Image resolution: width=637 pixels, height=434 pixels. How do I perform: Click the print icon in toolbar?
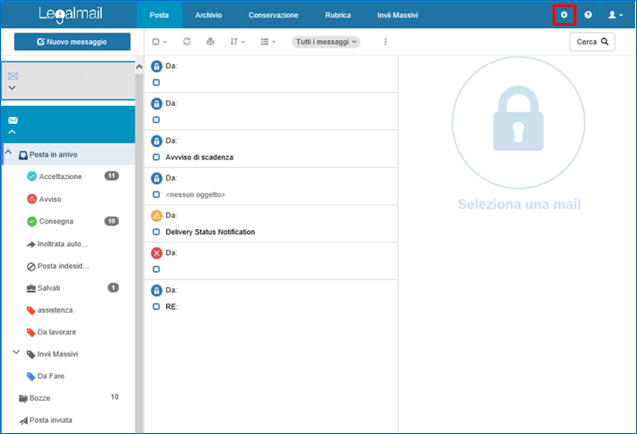point(210,42)
